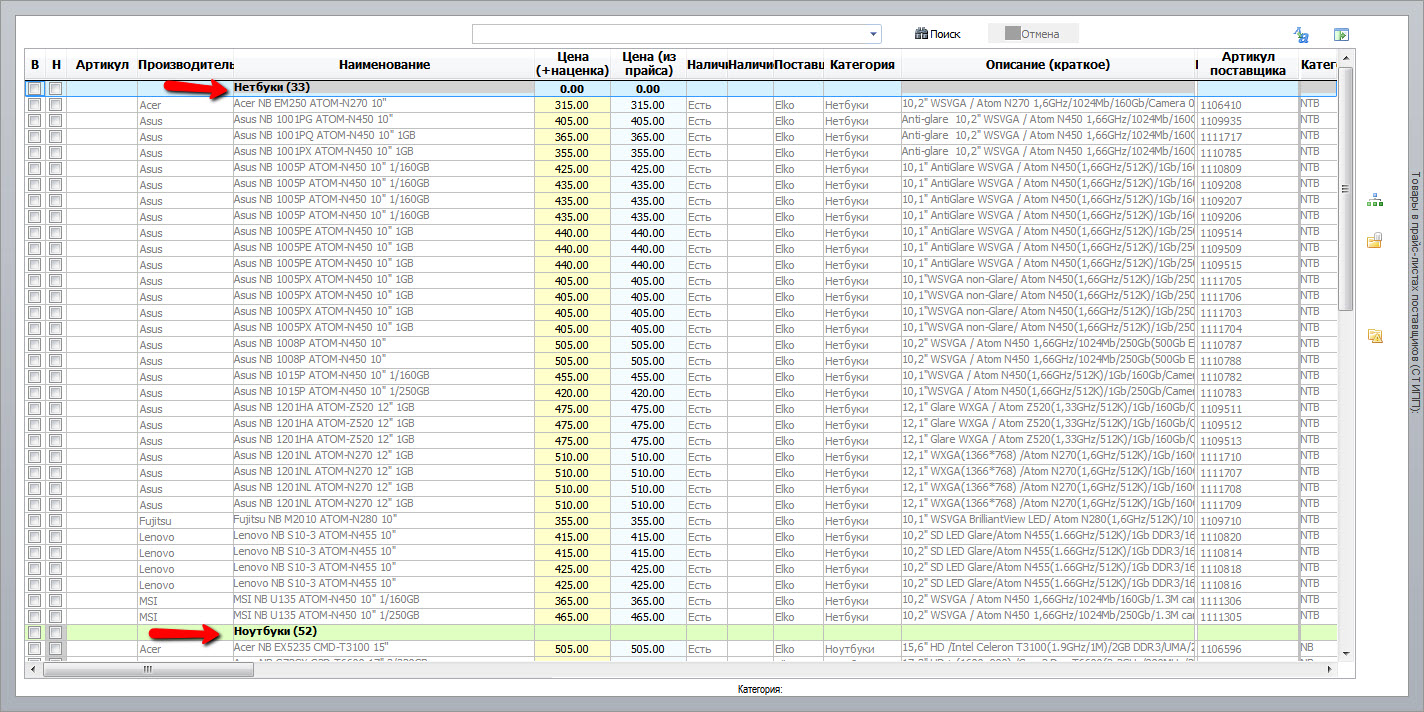Select the Нетбуки (33) group row
This screenshot has height=712, width=1424.
[682, 89]
